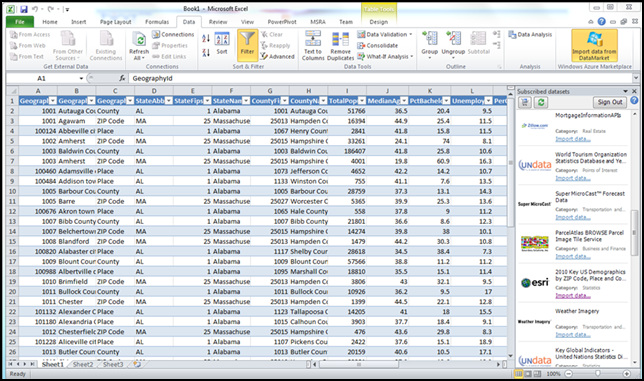
Task: Click Remove Duplicates icon
Action: pos(340,39)
